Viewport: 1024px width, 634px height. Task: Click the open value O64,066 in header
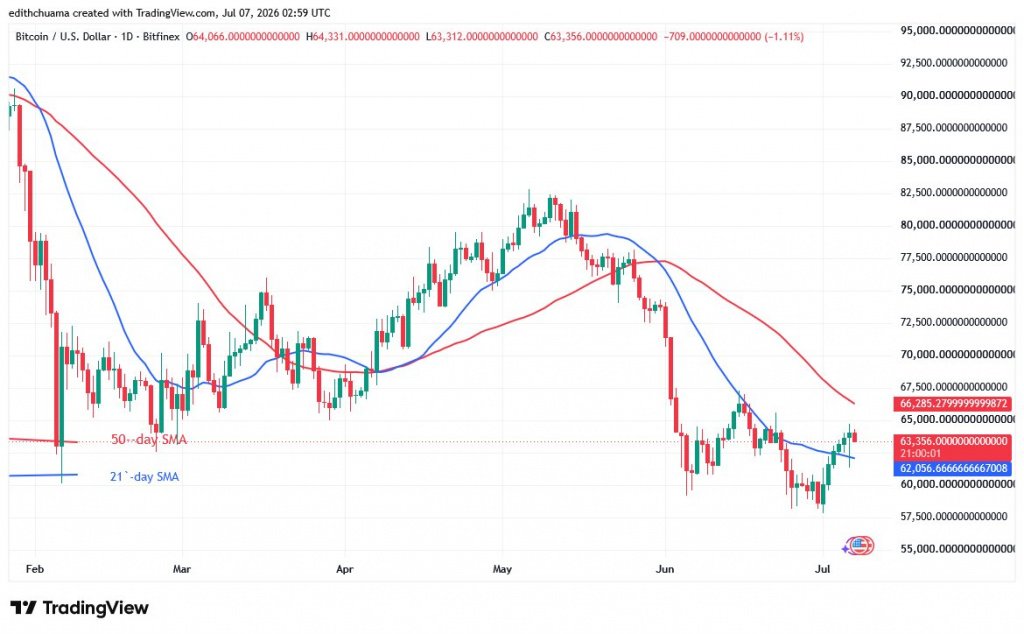click(x=243, y=37)
